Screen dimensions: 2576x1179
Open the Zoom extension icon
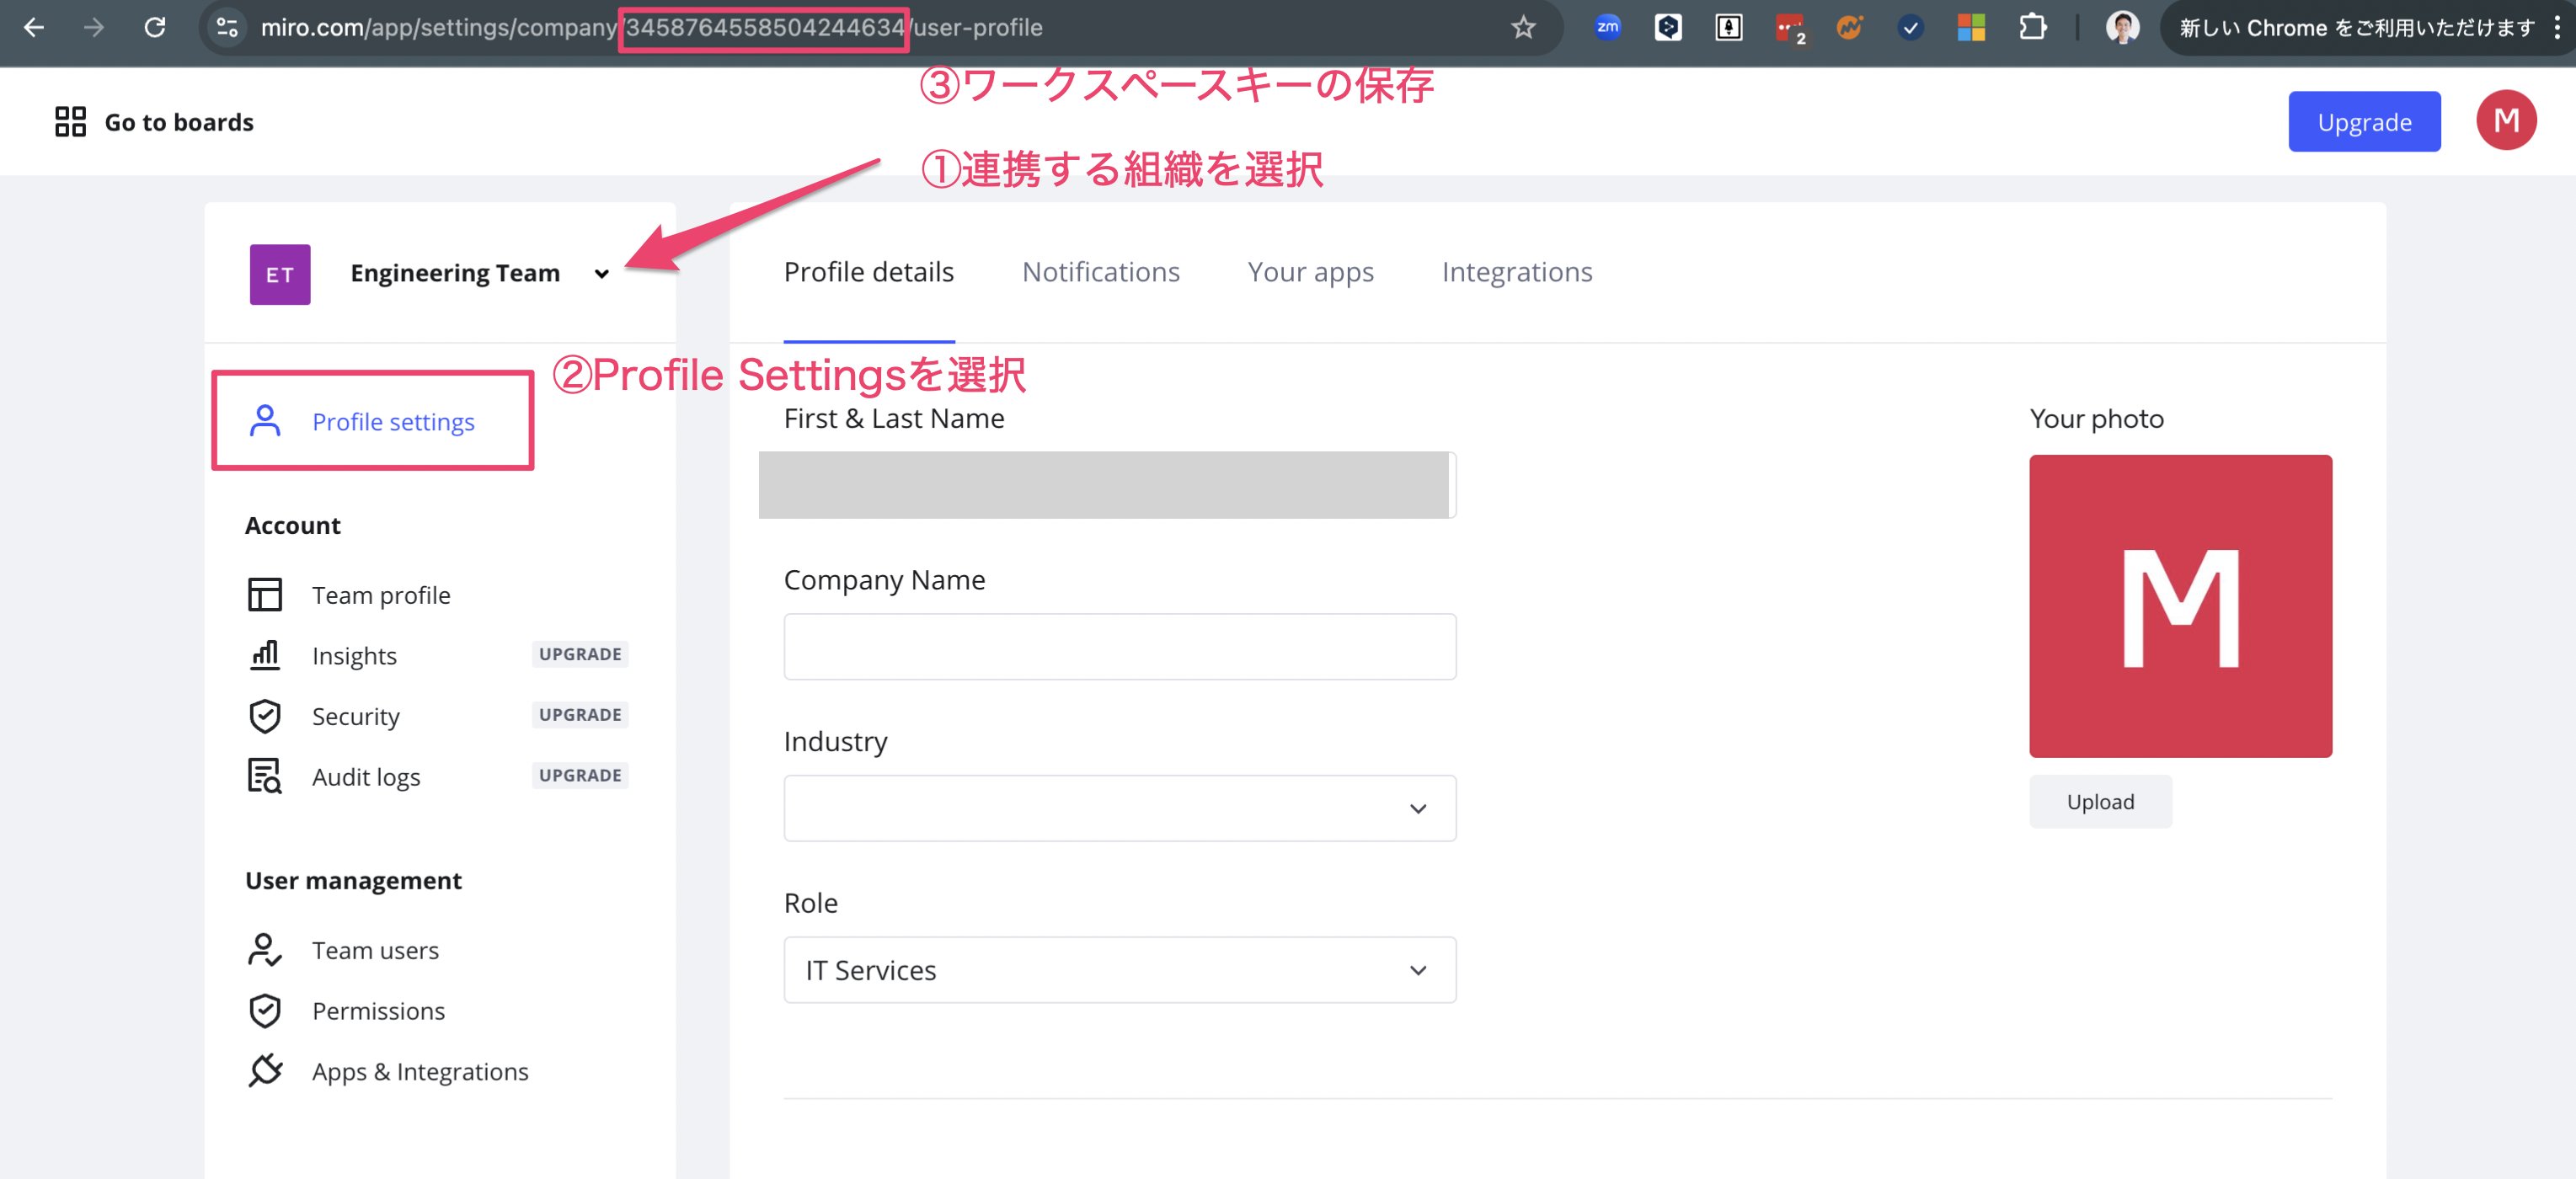click(1608, 27)
